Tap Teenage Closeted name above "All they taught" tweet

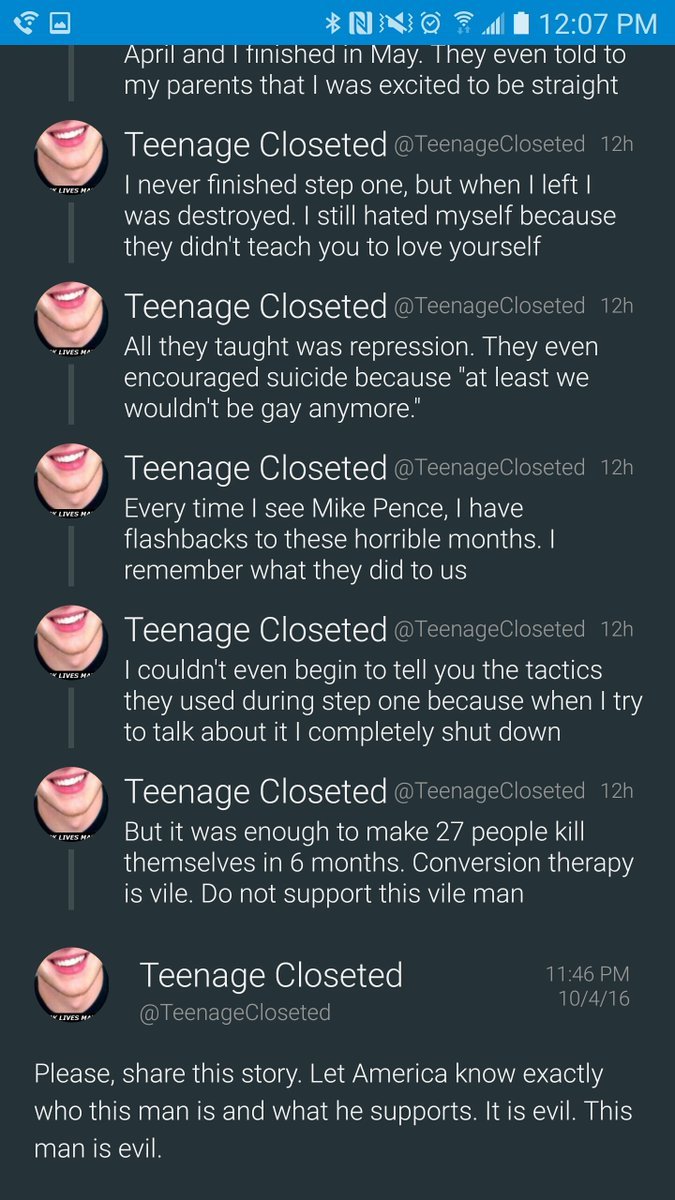(x=255, y=306)
